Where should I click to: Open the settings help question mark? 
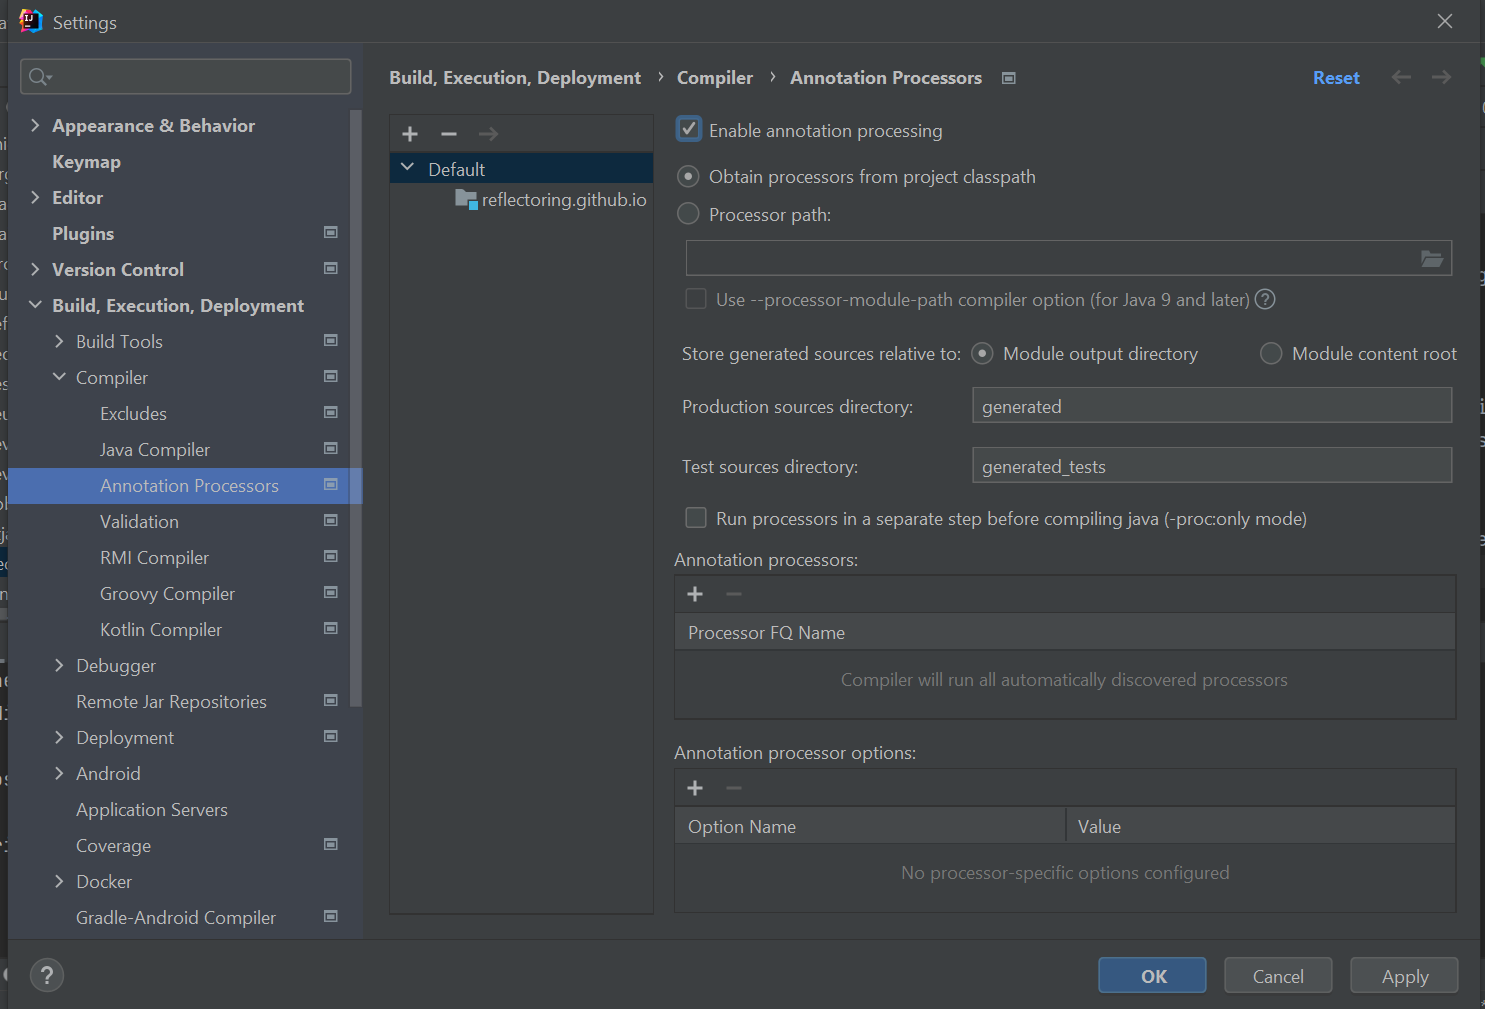(47, 975)
